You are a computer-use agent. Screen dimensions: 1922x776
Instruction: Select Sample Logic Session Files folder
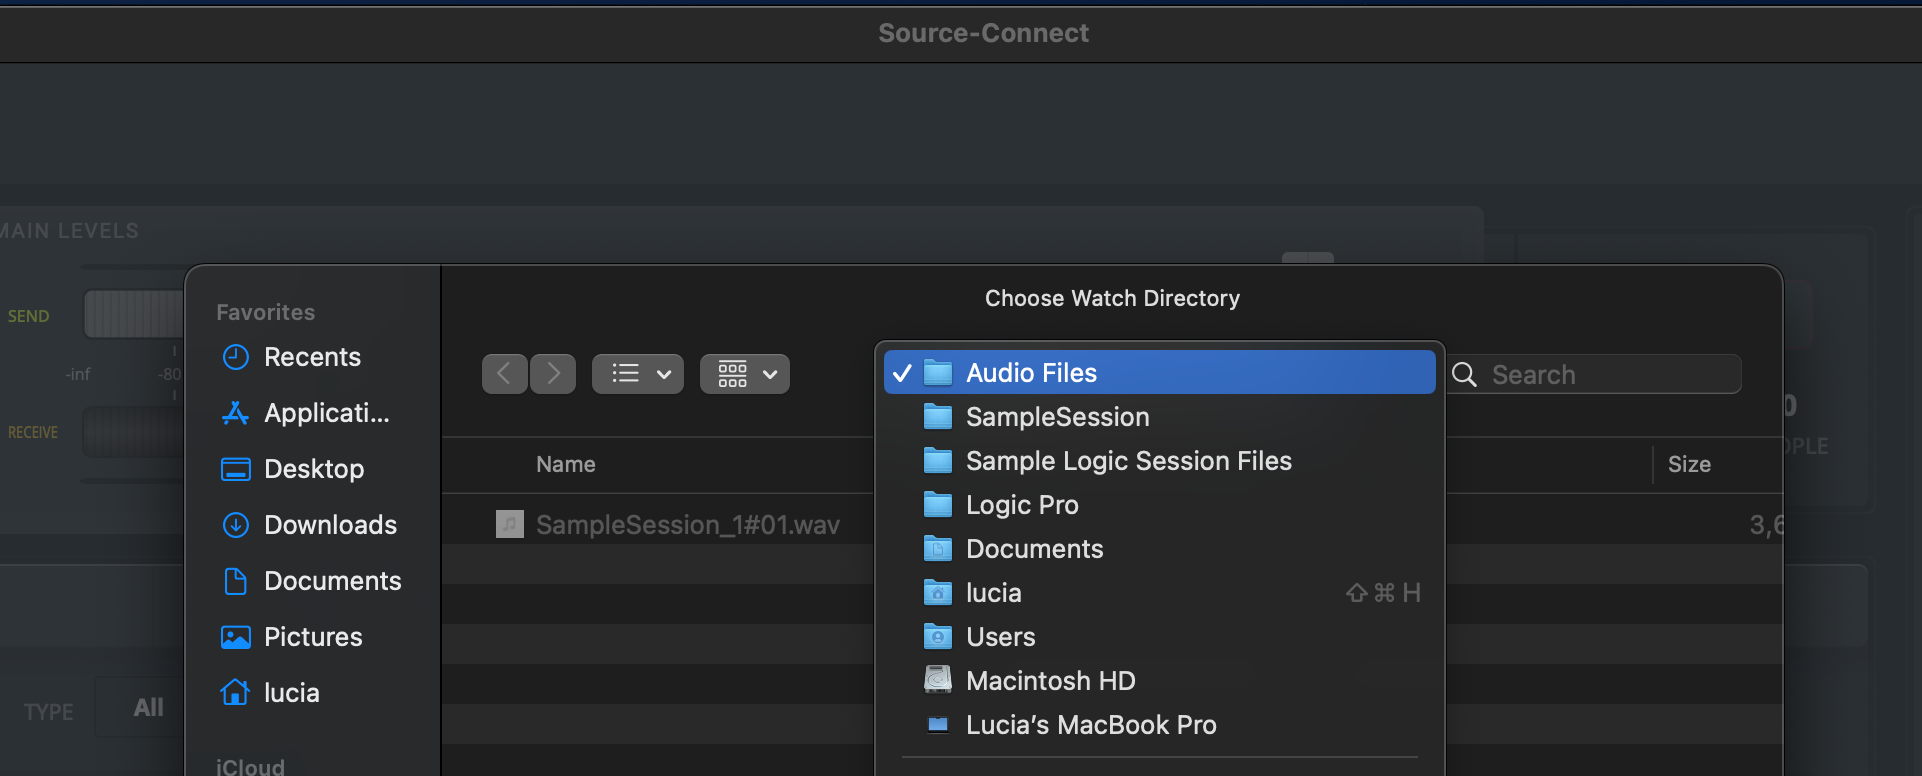1128,461
